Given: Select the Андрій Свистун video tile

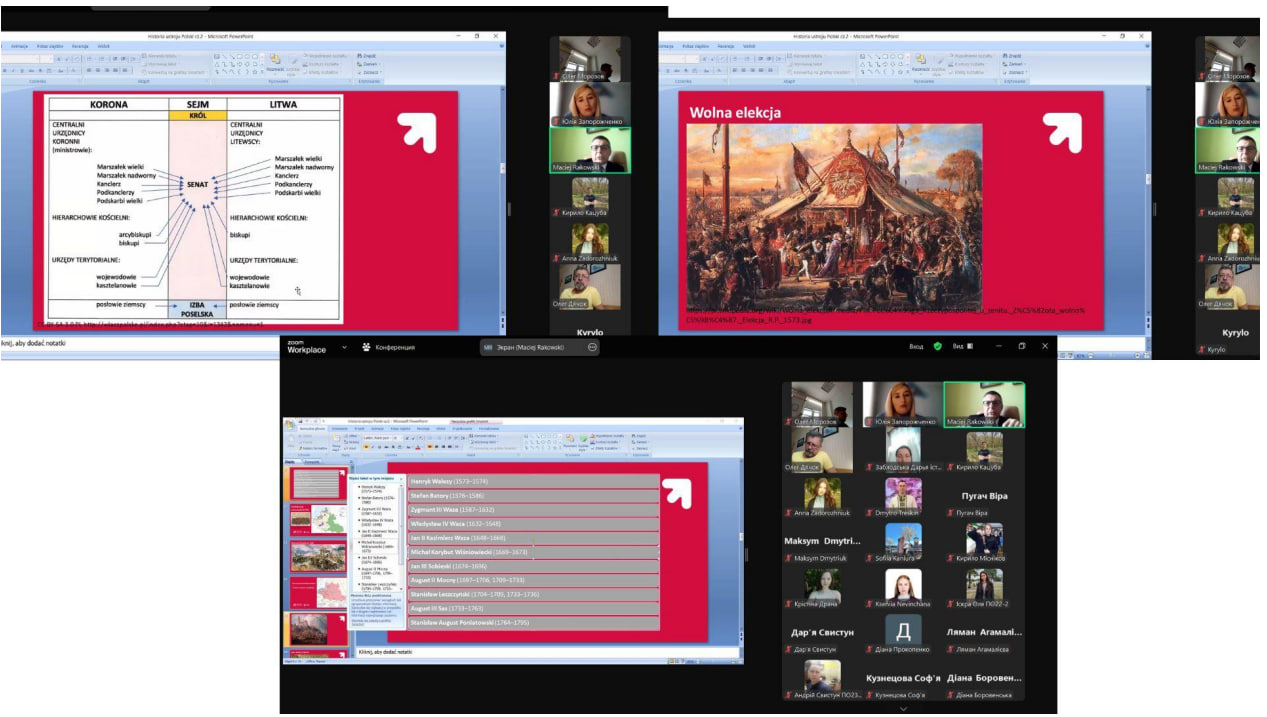Looking at the screenshot, I should tap(823, 679).
